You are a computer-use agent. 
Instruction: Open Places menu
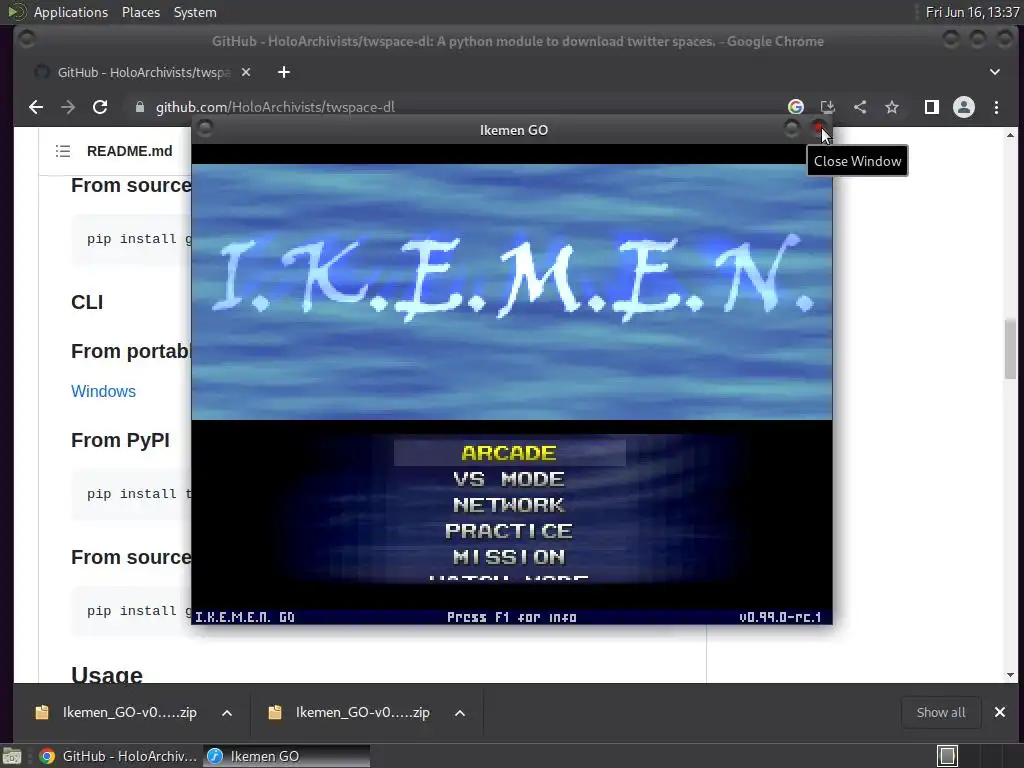(x=140, y=12)
